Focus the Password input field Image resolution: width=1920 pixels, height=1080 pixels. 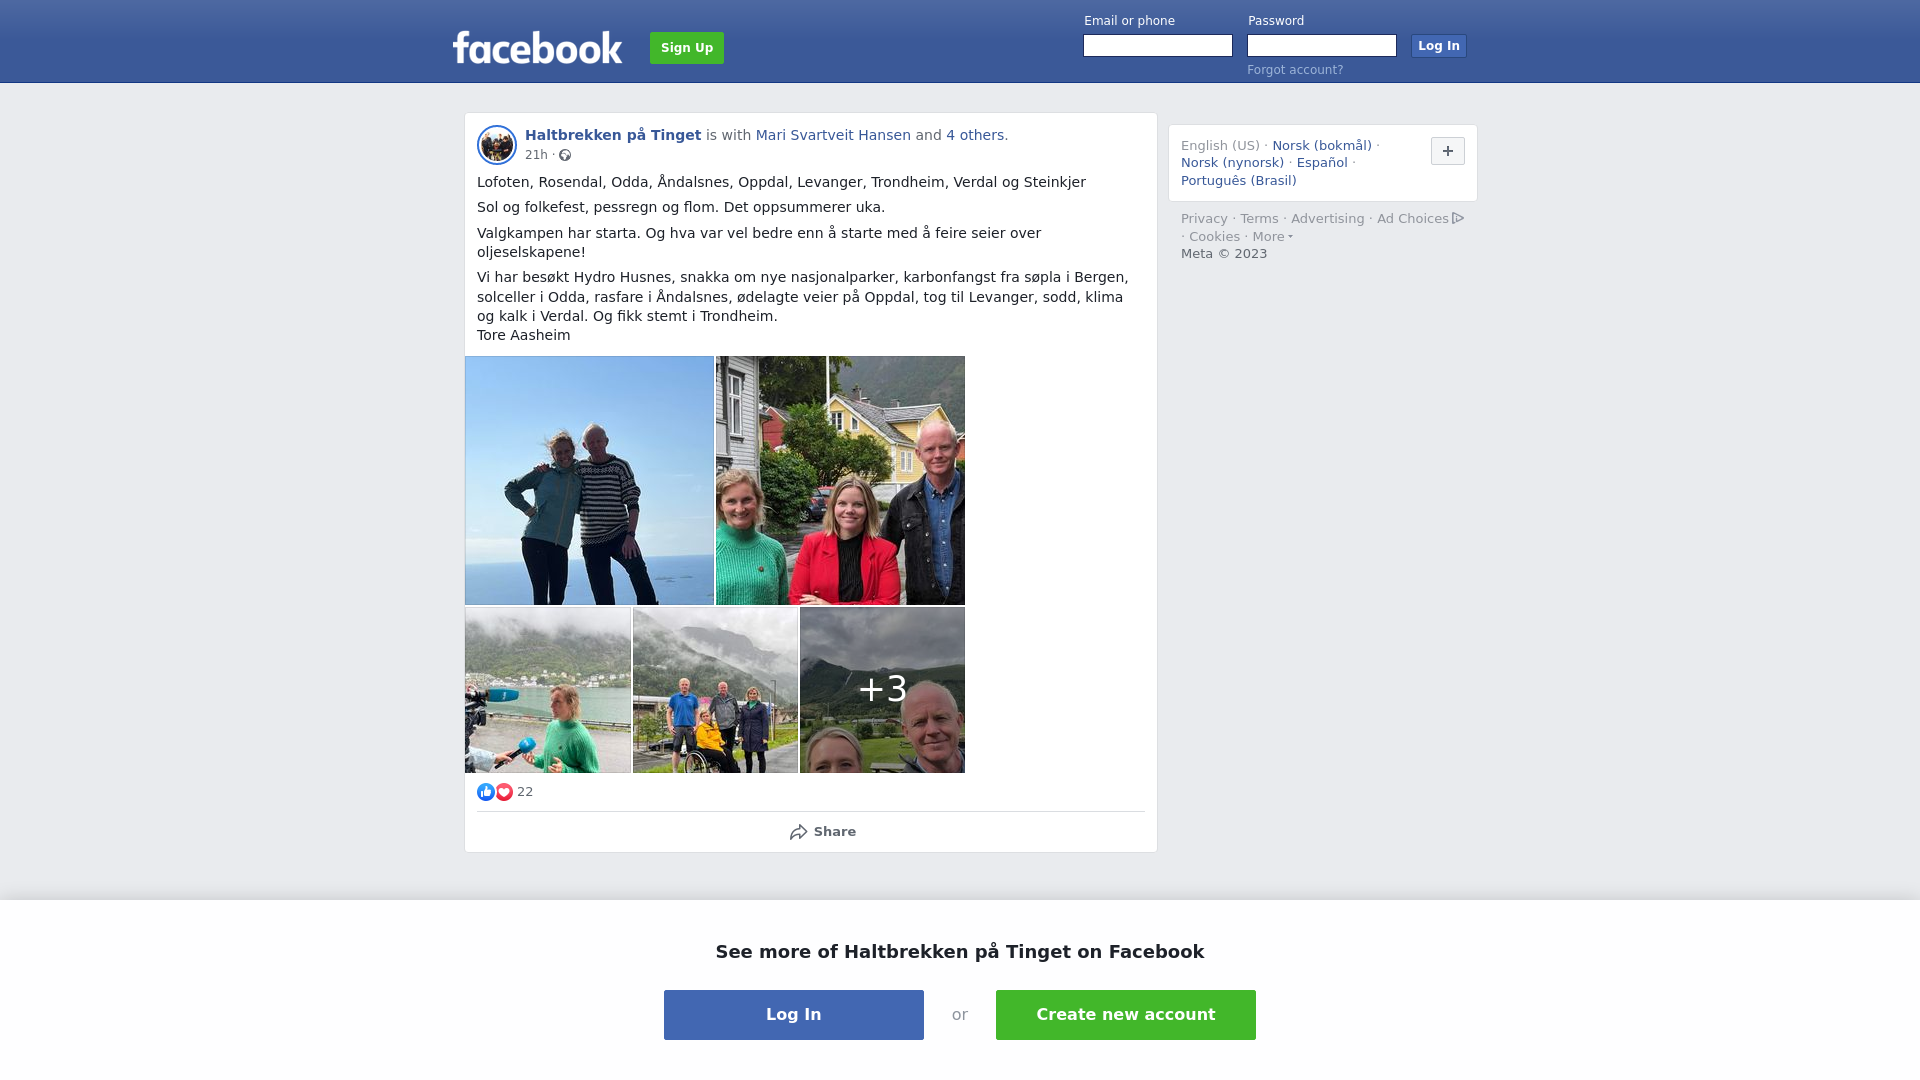pos(1321,46)
